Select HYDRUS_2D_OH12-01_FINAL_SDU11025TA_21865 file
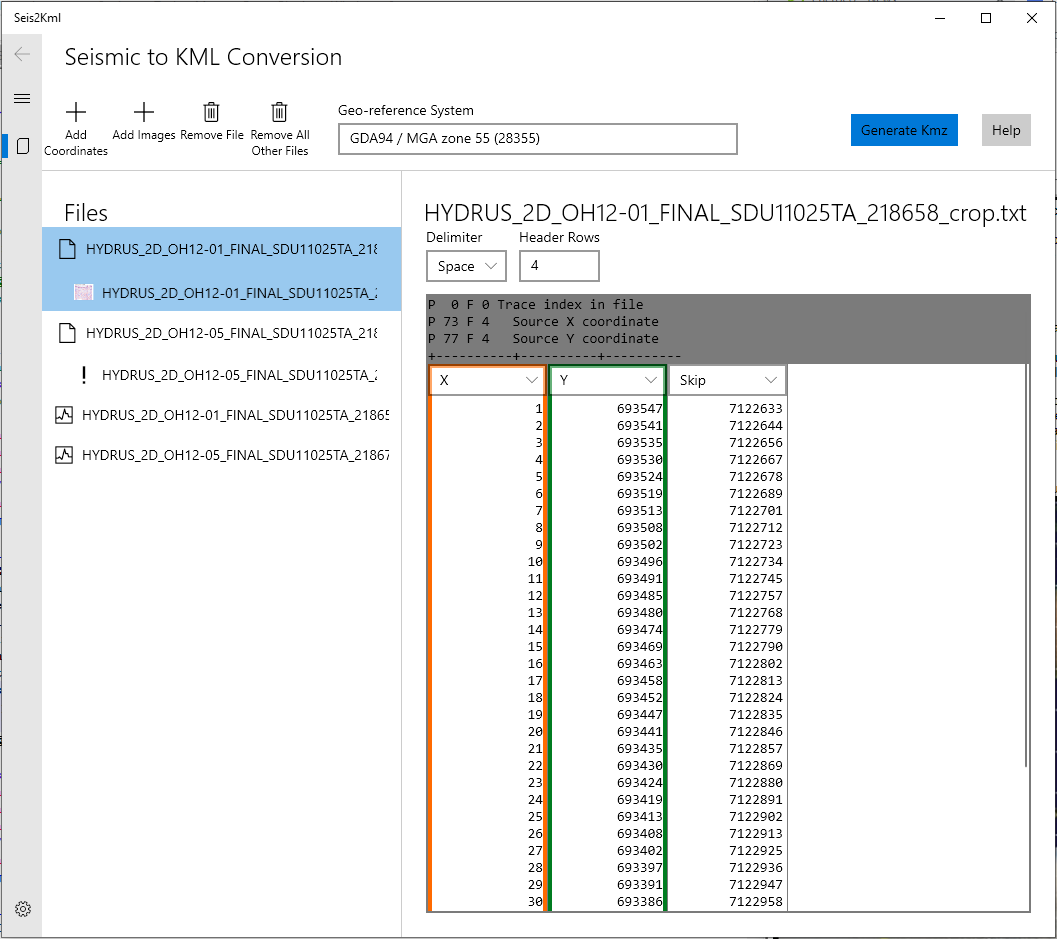The image size is (1057, 939). coord(222,415)
